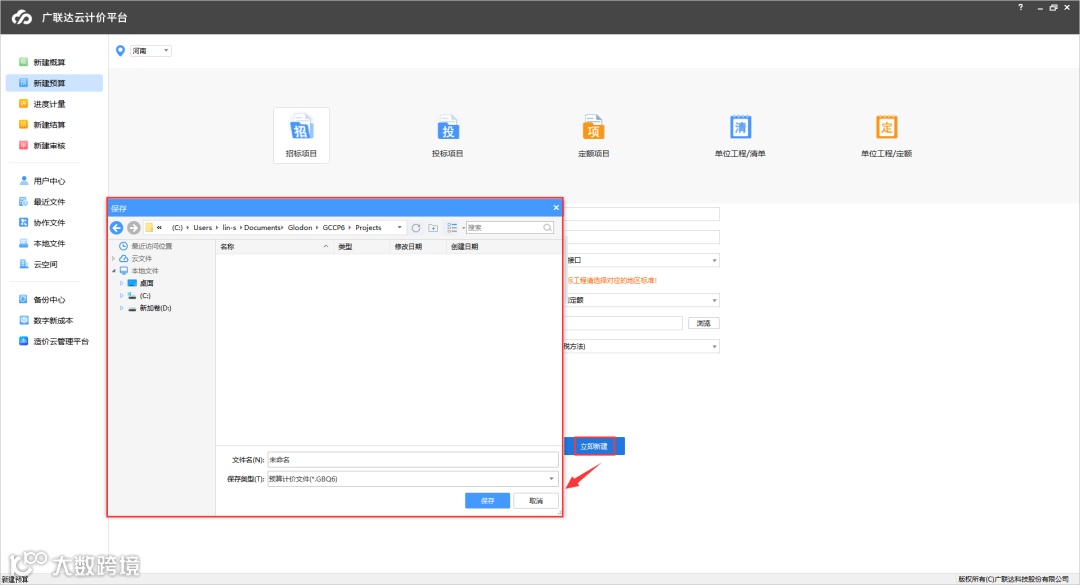Screen dimensions: 1080x585
Task: Sort by the 名称 column header
Action: coord(275,247)
